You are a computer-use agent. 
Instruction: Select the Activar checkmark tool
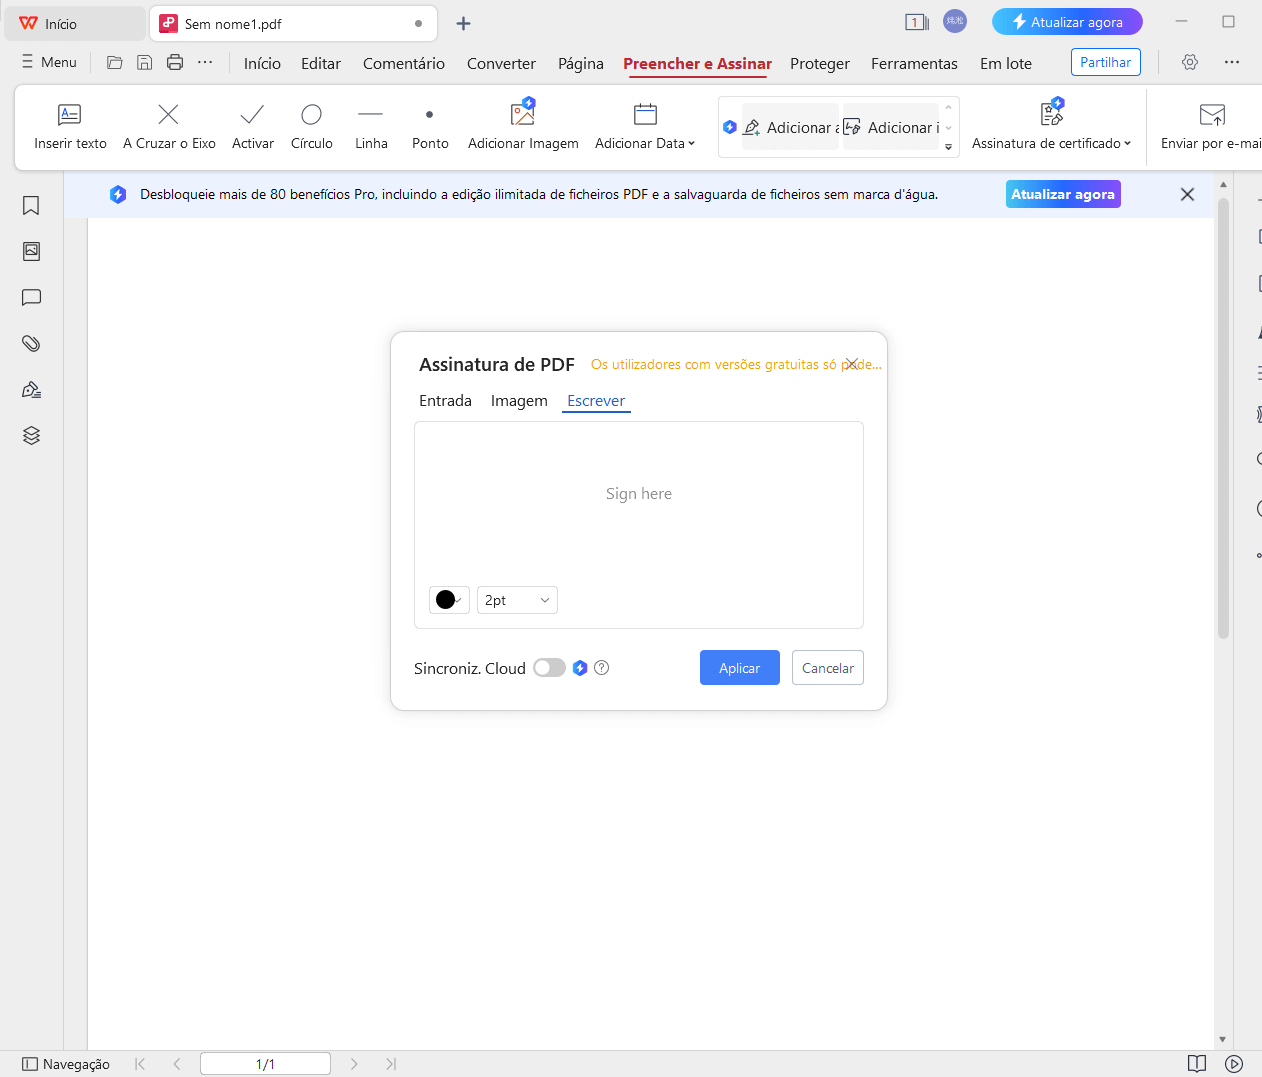[253, 127]
